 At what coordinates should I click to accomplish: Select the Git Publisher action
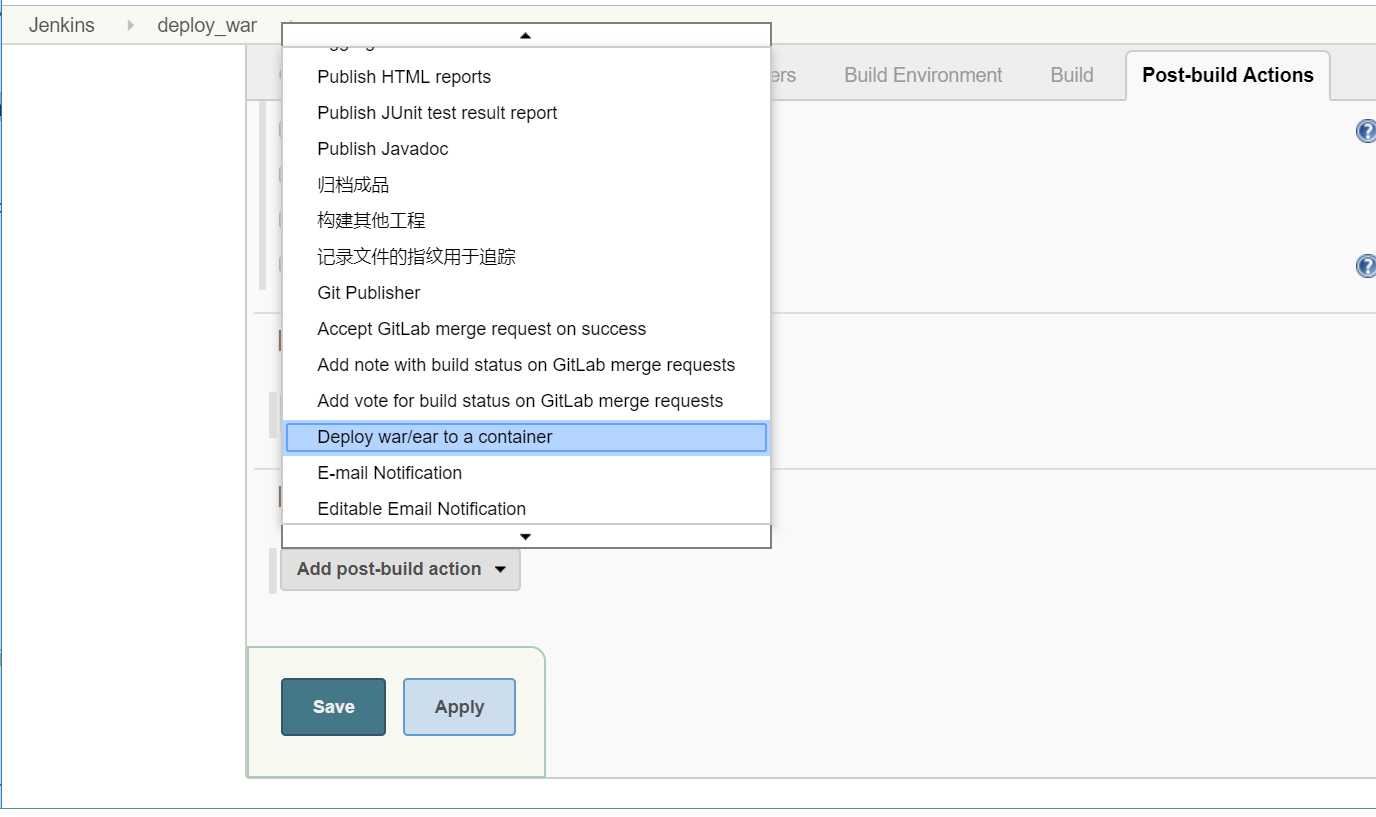tap(526, 293)
